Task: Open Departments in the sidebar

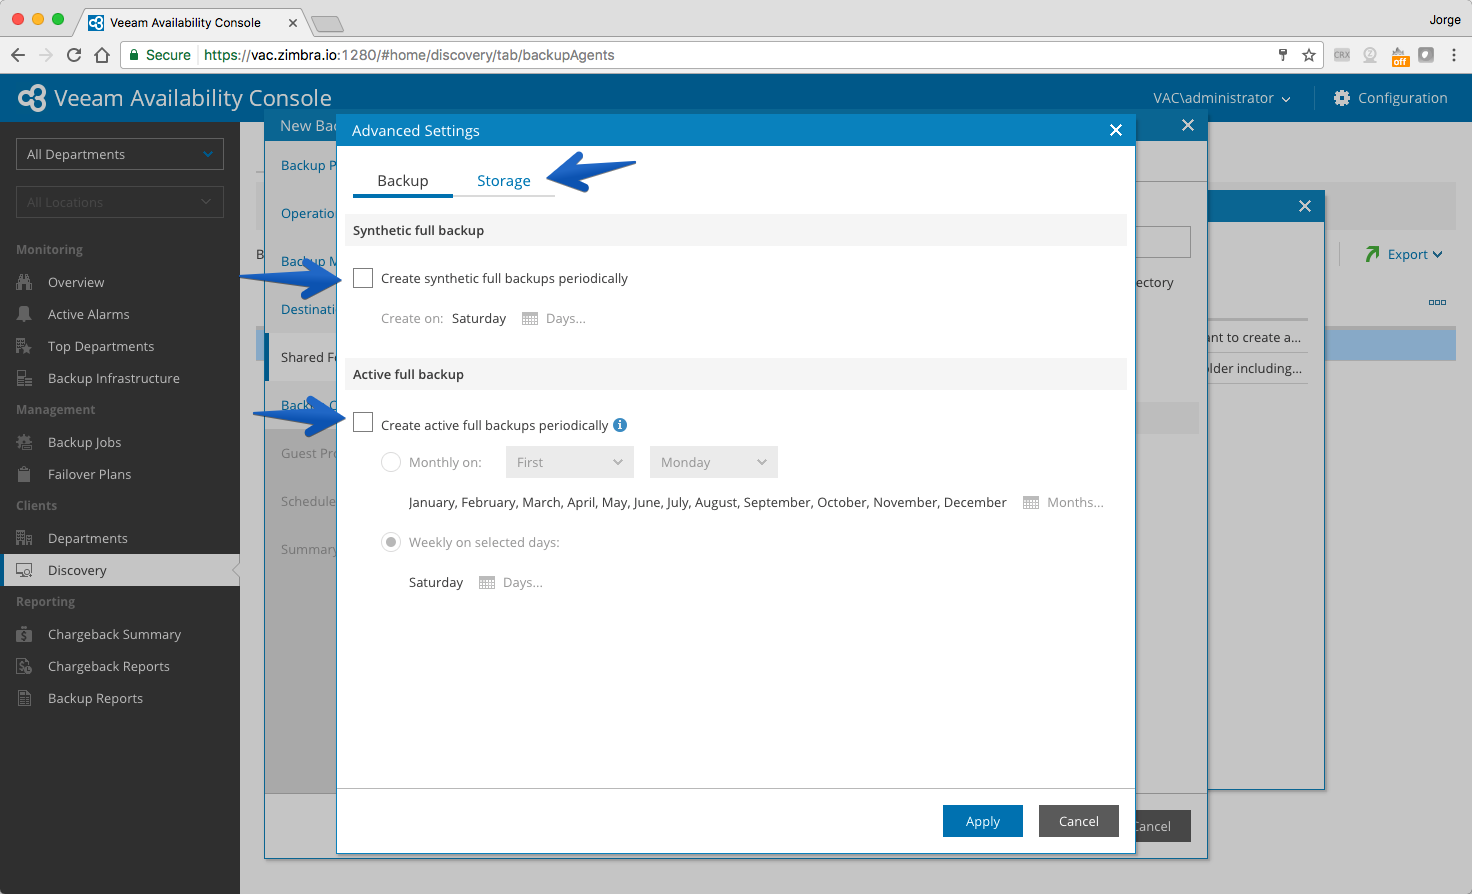Action: click(x=88, y=538)
